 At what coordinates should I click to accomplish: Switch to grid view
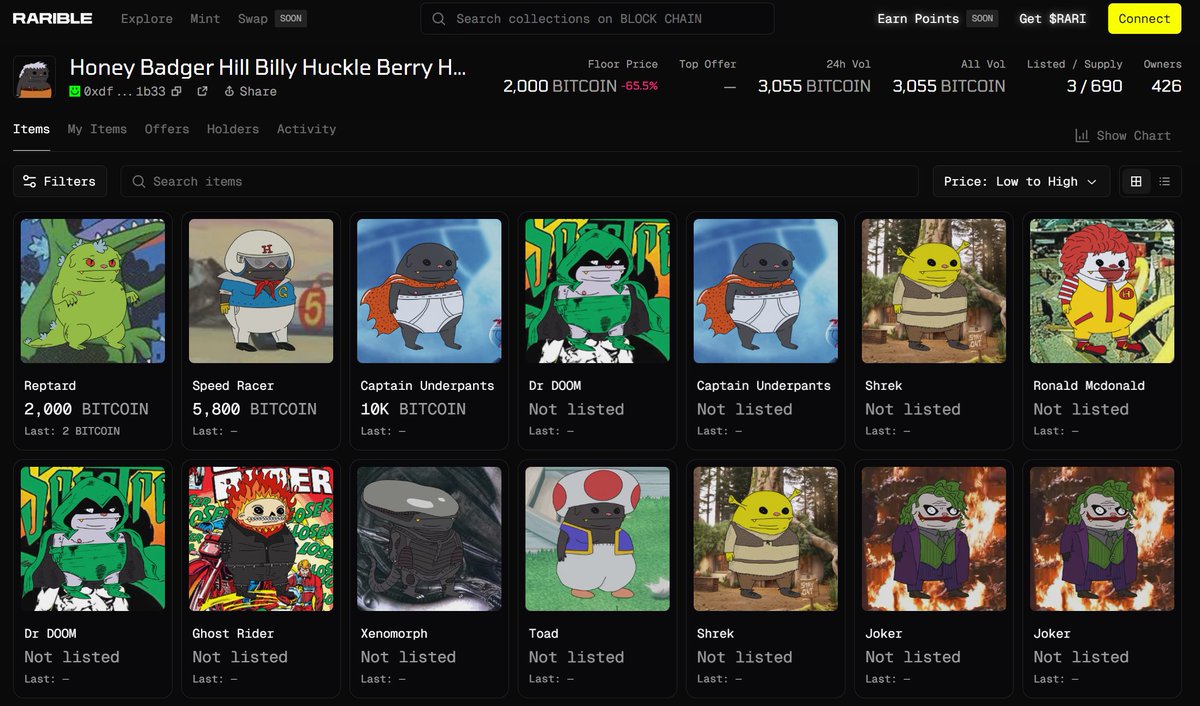[1136, 181]
